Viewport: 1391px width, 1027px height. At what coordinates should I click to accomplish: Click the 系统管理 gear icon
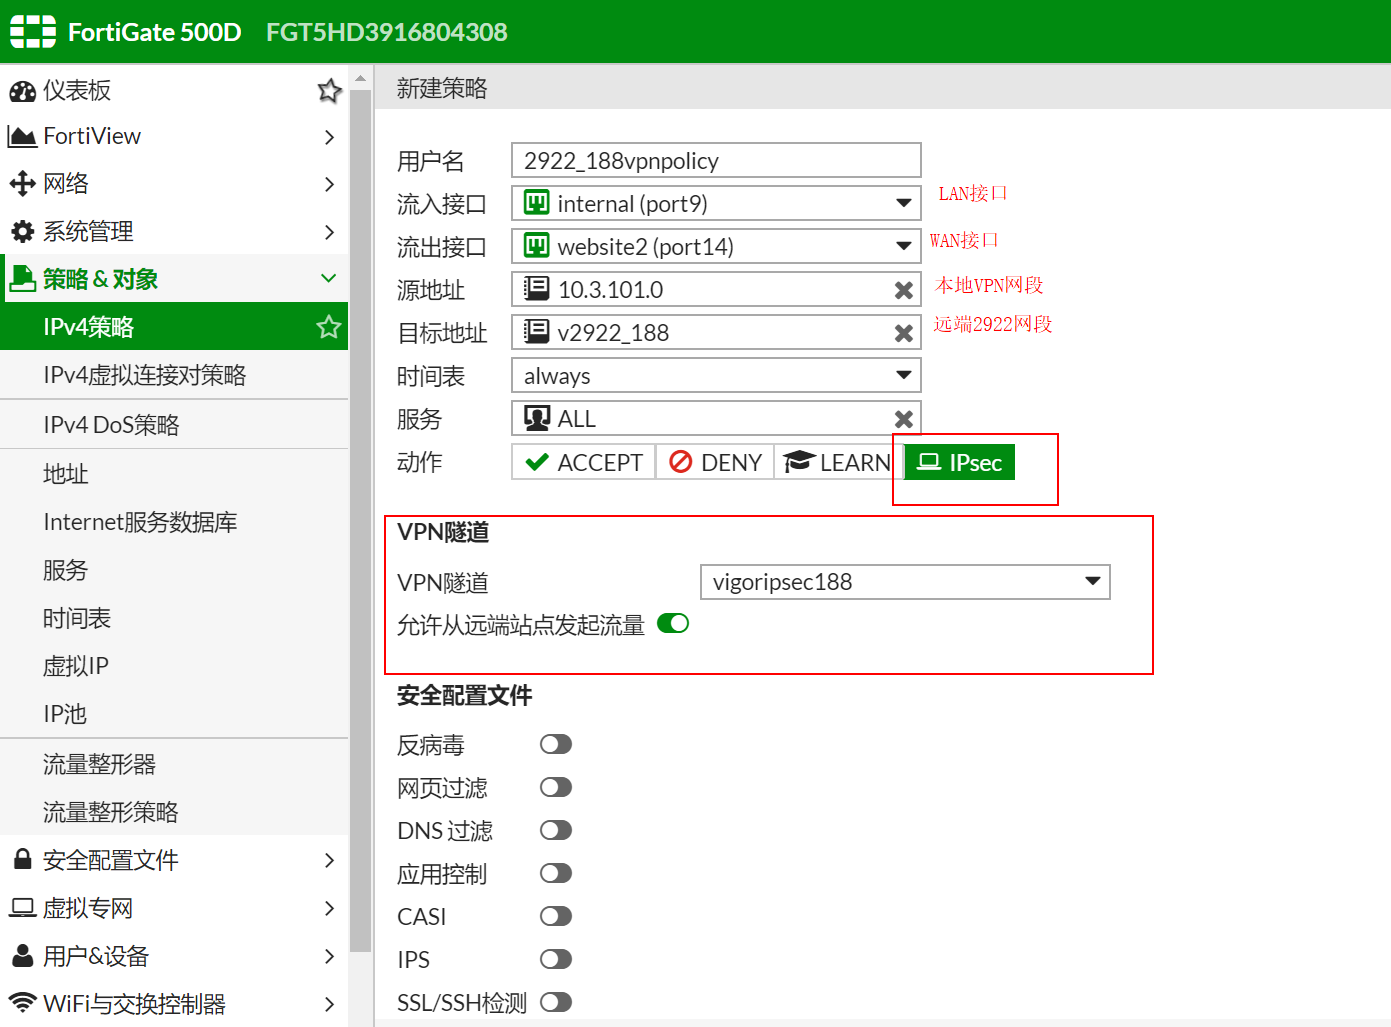coord(22,232)
